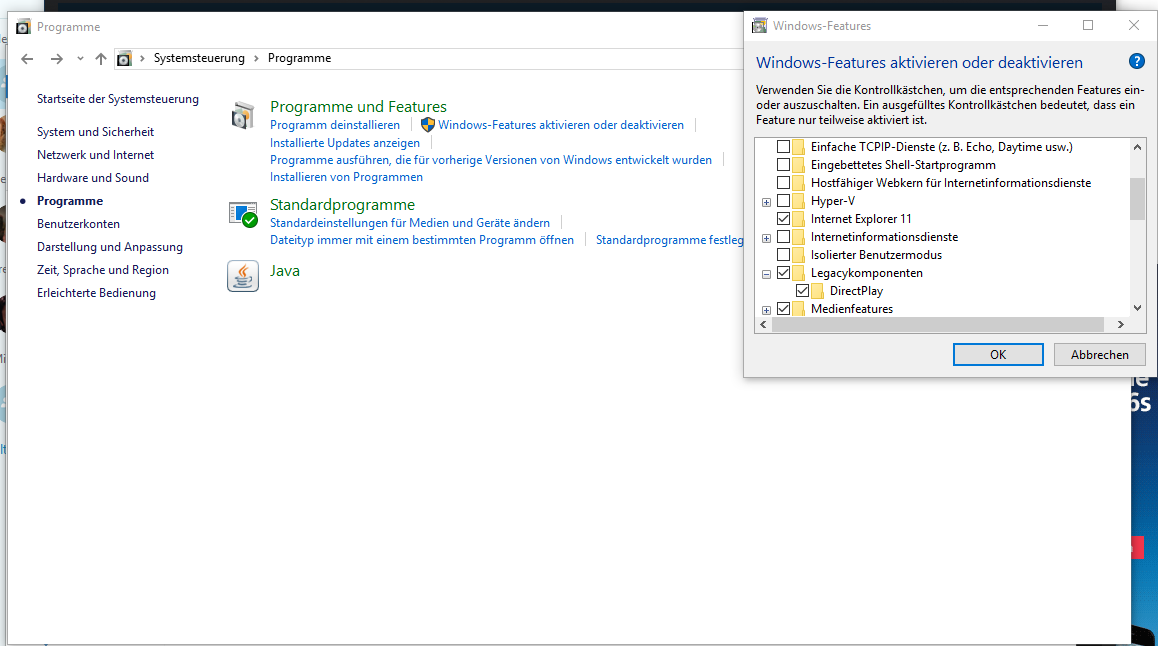Click the feature list scroll up arrow
Screen dimensions: 1158x646
(x=1137, y=147)
